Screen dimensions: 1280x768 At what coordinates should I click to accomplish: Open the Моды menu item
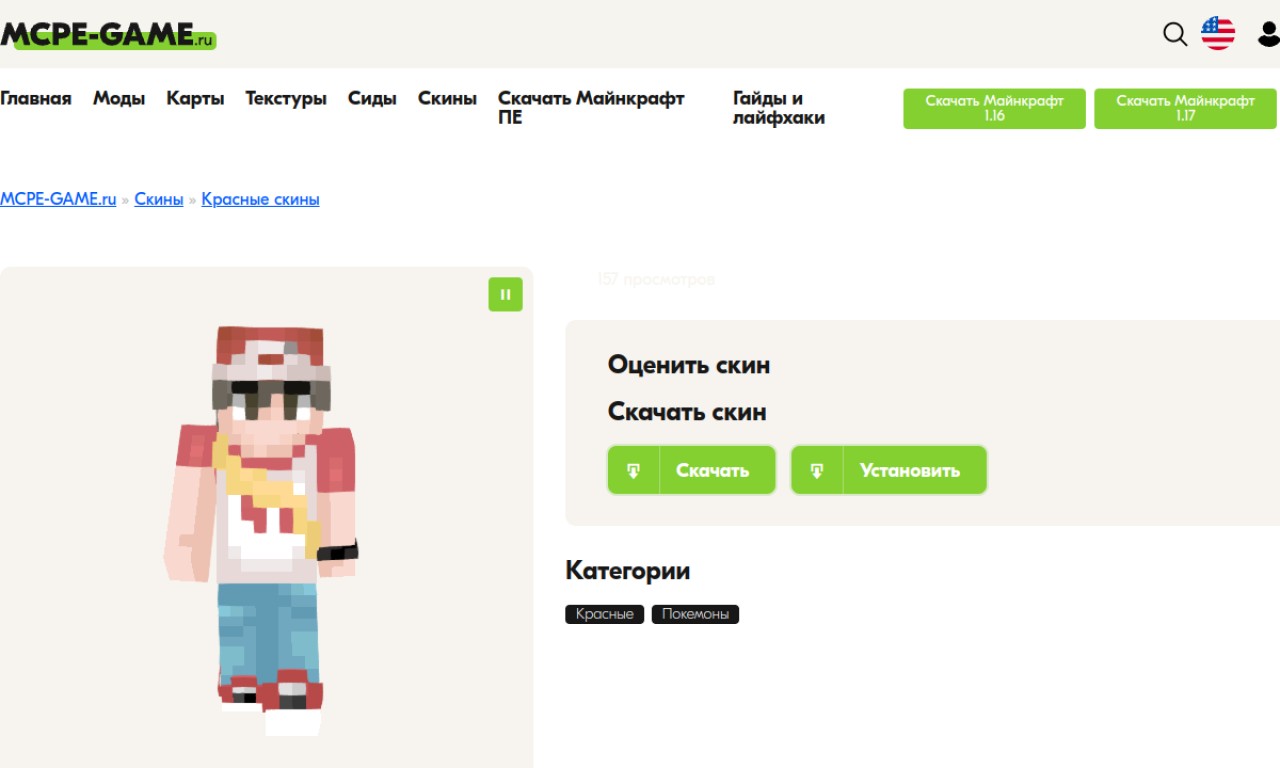point(119,98)
